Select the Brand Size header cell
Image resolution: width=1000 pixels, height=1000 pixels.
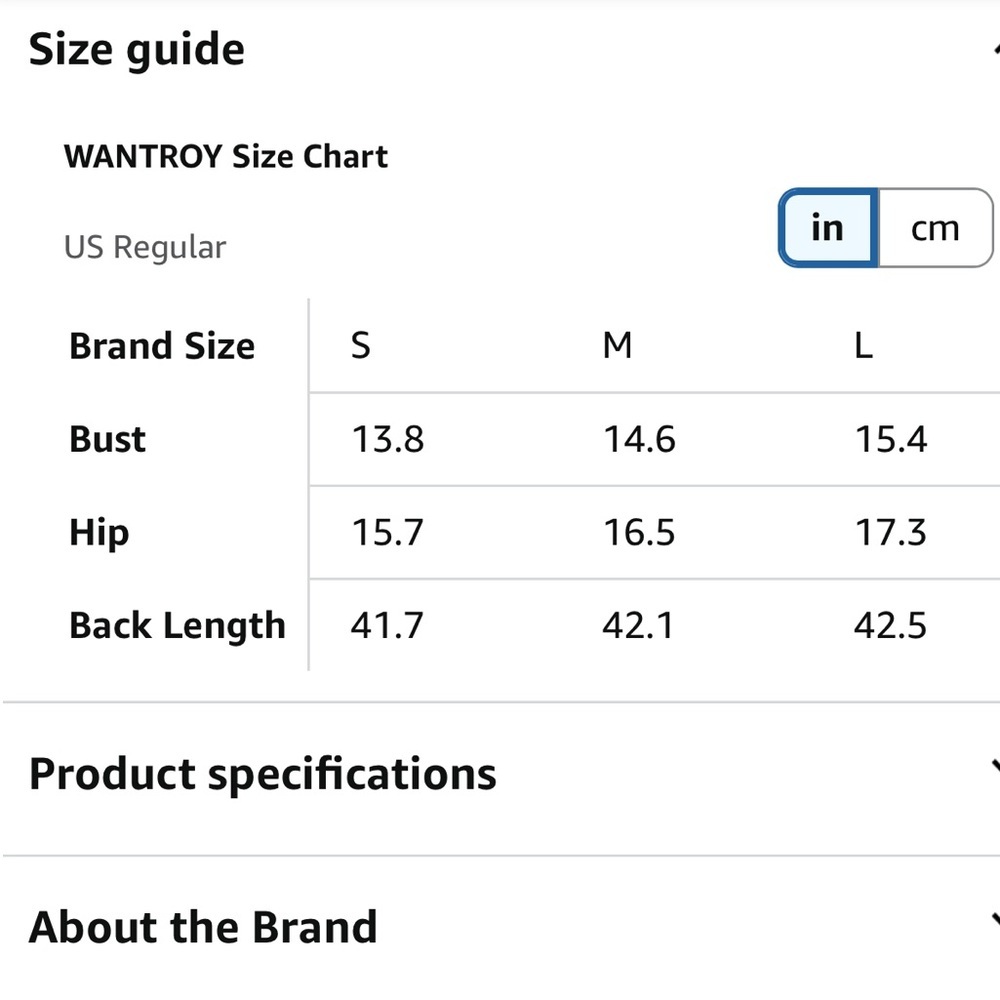[x=162, y=346]
